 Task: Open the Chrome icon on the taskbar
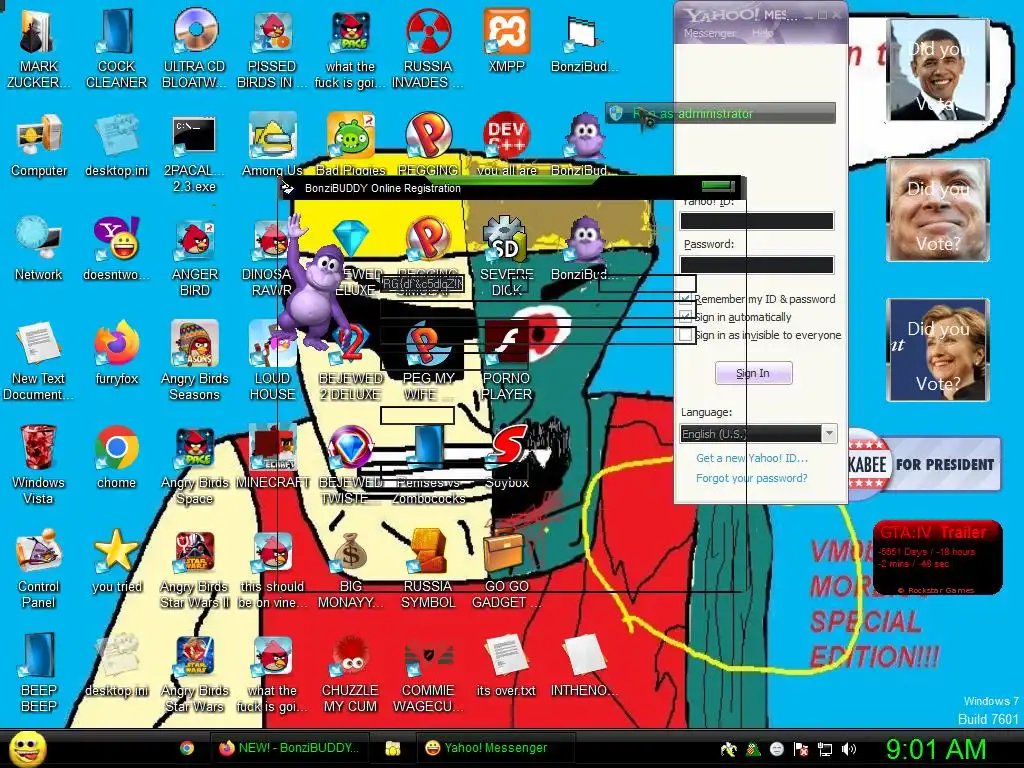coord(187,748)
